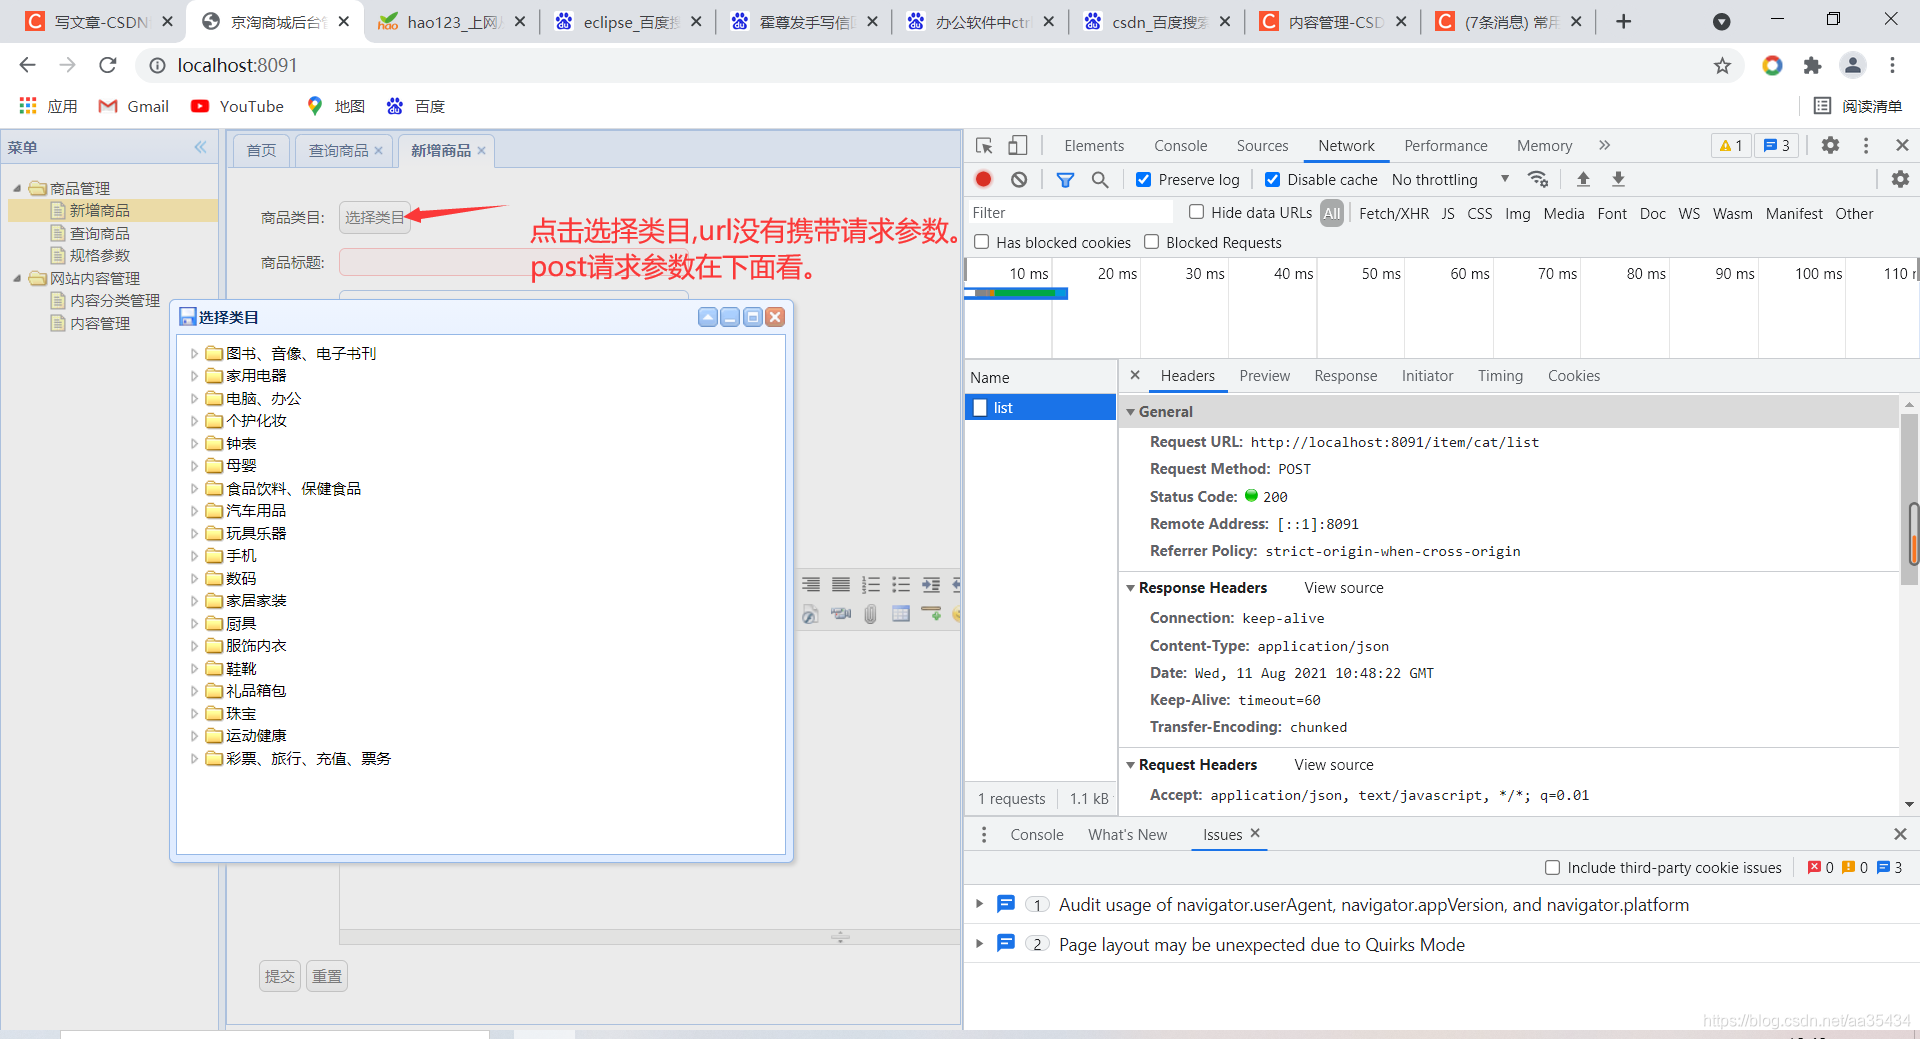Select the DevTools inspect element tool
The width and height of the screenshot is (1920, 1039).
click(984, 146)
